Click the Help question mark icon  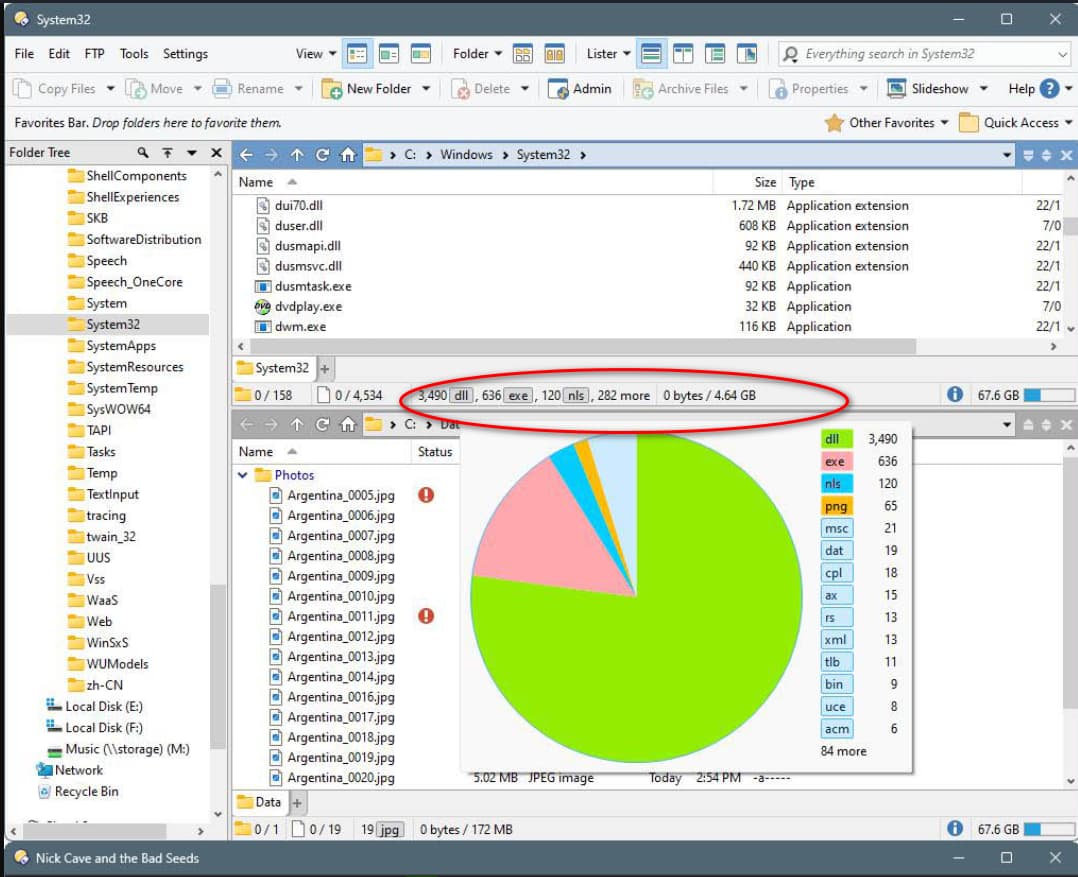(x=1048, y=89)
